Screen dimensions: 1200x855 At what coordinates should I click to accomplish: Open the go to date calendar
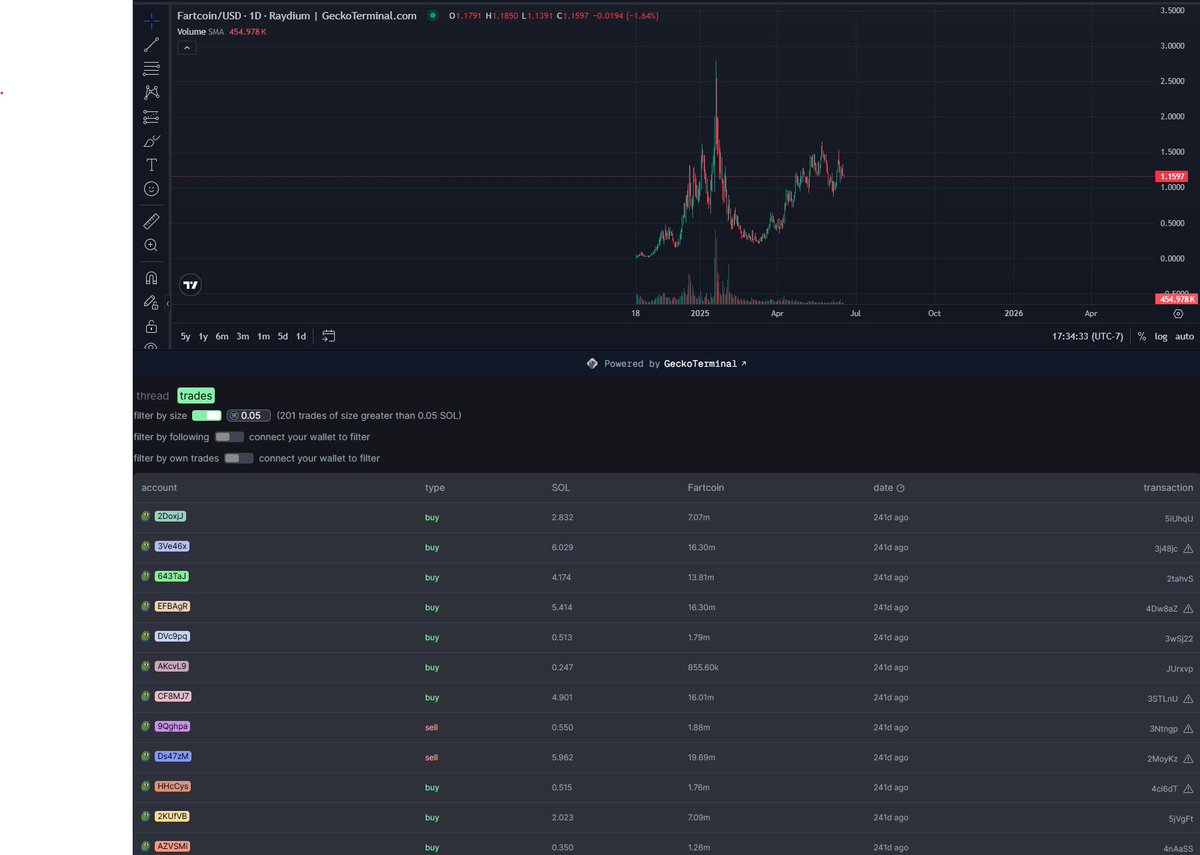tap(328, 336)
